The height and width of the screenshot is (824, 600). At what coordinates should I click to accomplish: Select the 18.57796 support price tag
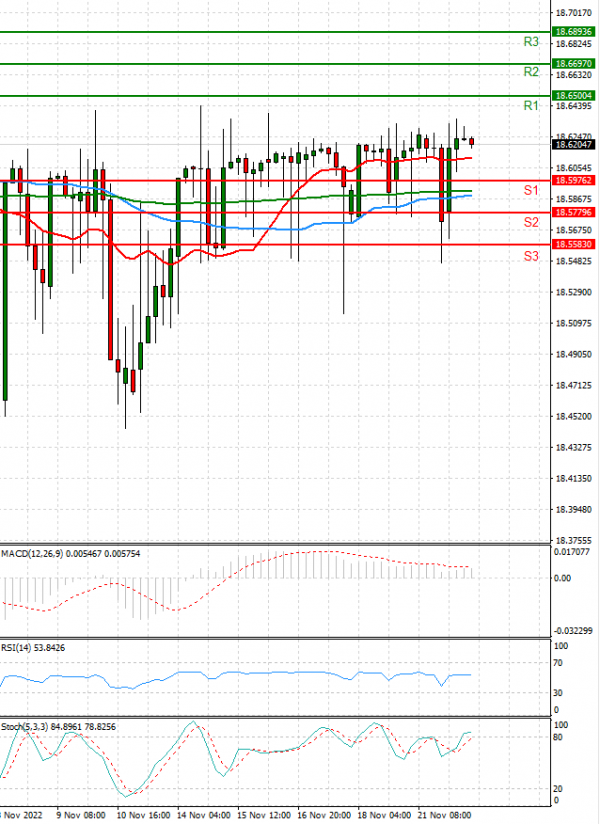573,212
